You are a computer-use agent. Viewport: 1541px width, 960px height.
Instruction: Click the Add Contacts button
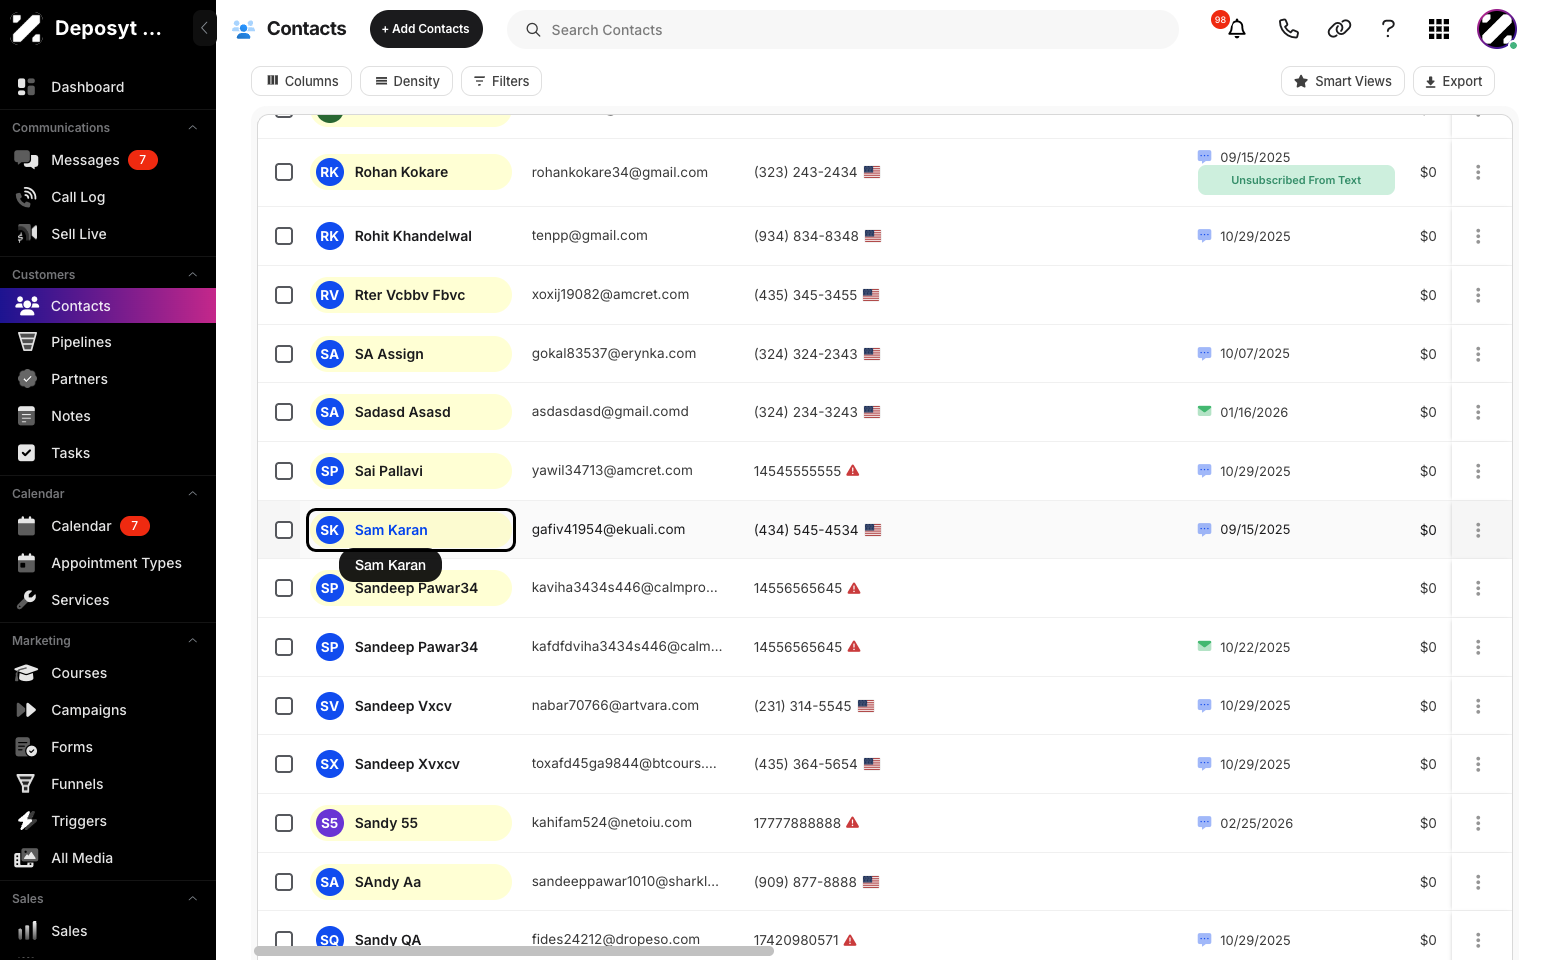coord(426,29)
